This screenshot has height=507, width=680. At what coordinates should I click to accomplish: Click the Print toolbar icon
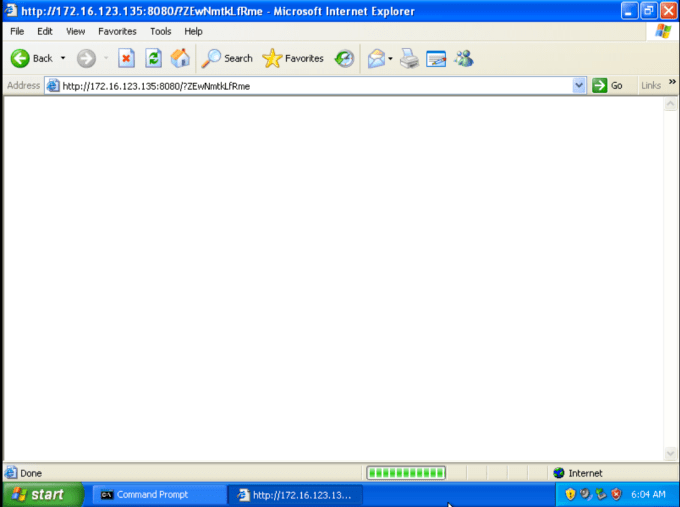pyautogui.click(x=409, y=58)
